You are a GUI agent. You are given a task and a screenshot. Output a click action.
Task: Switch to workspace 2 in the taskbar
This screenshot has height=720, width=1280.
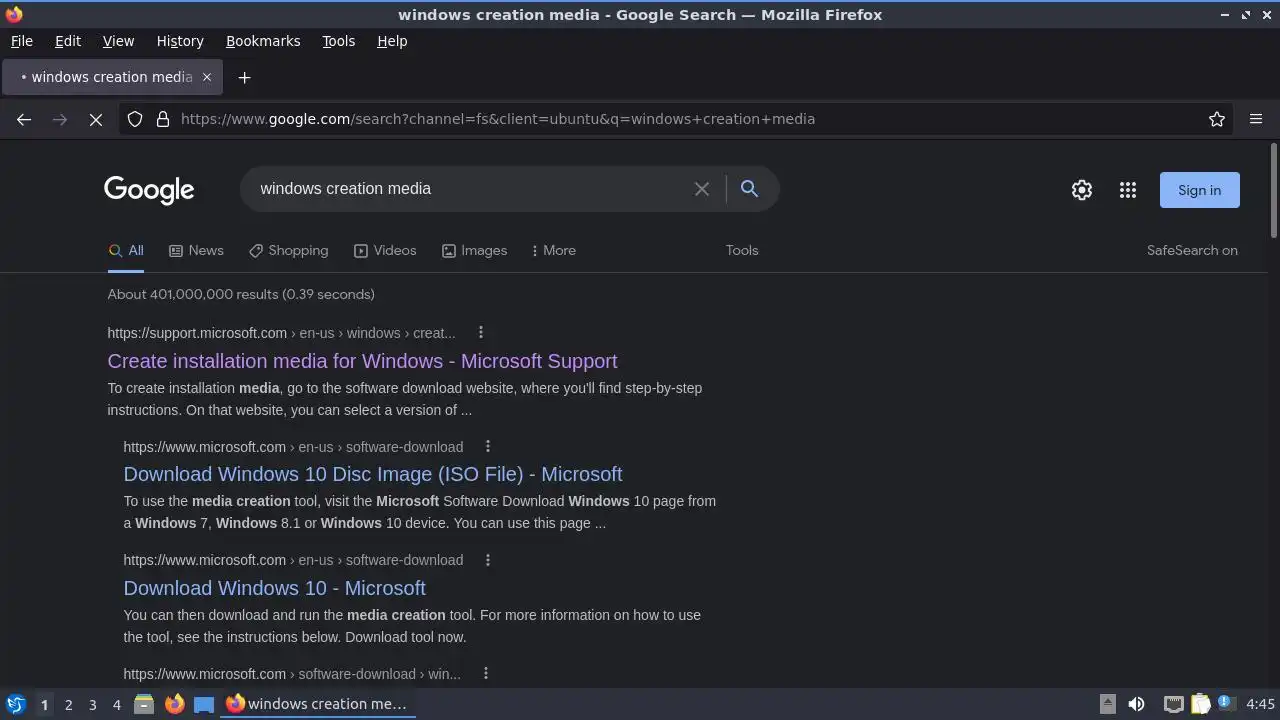pos(68,704)
